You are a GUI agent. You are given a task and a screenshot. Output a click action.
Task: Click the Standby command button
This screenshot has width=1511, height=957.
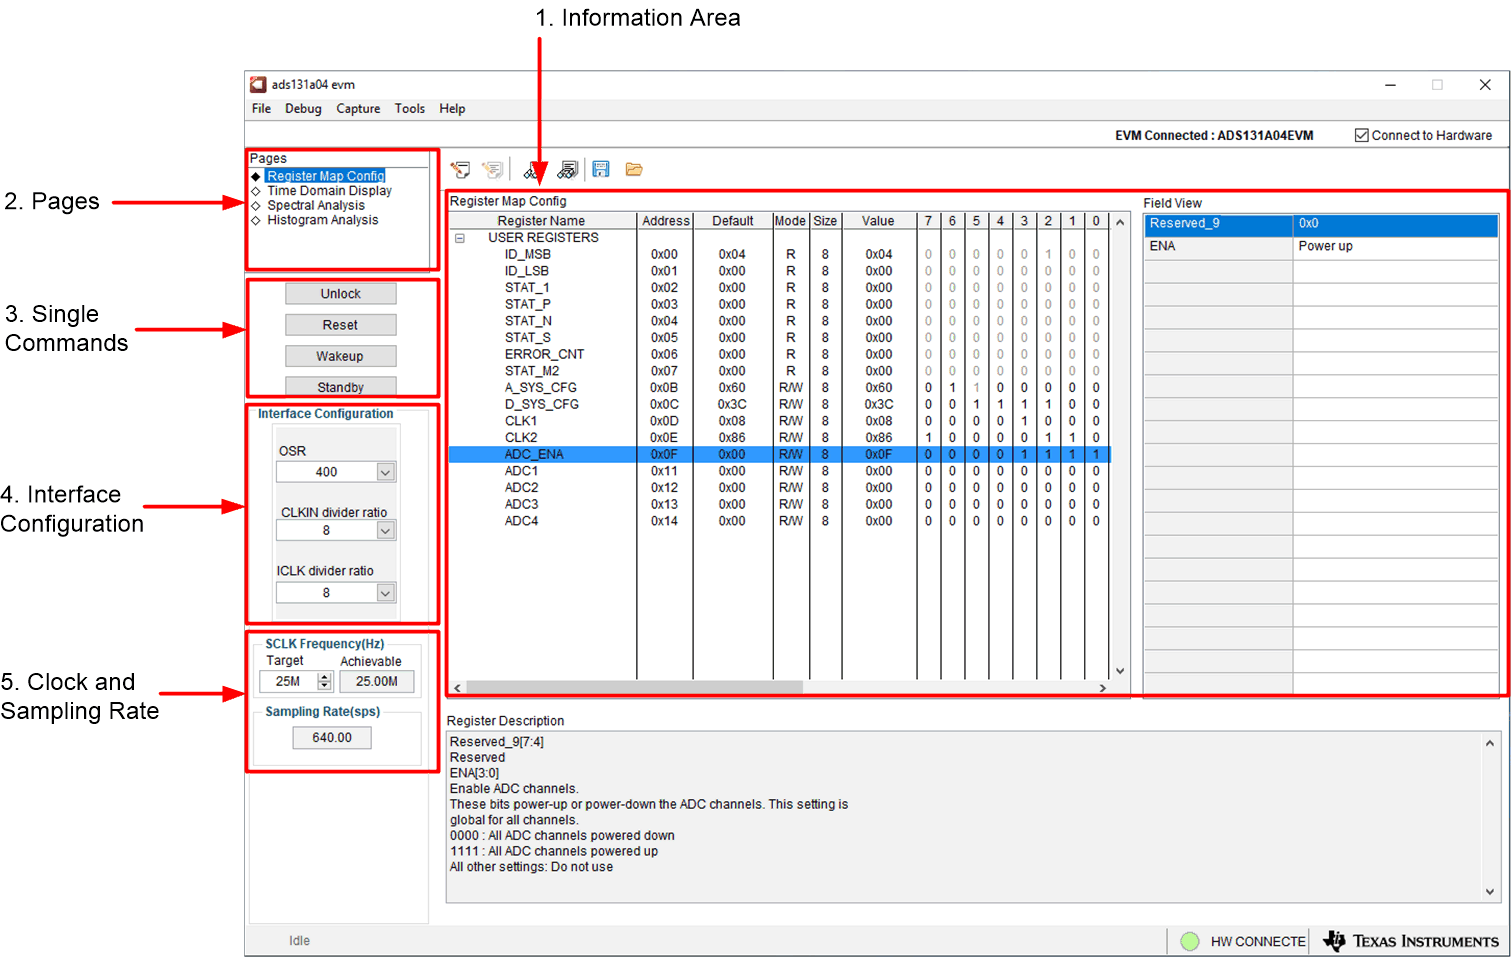coord(340,387)
